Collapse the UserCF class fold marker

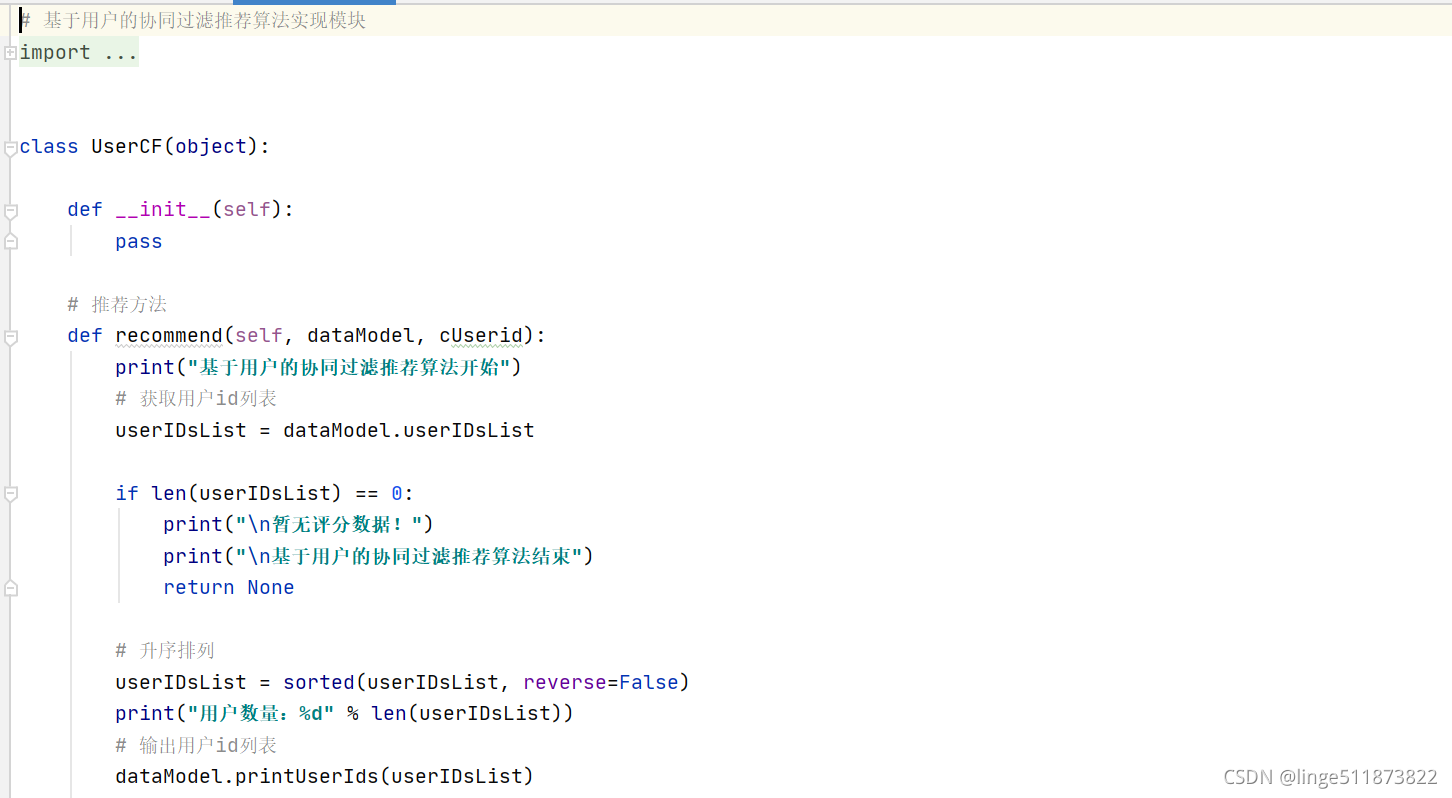[10, 148]
